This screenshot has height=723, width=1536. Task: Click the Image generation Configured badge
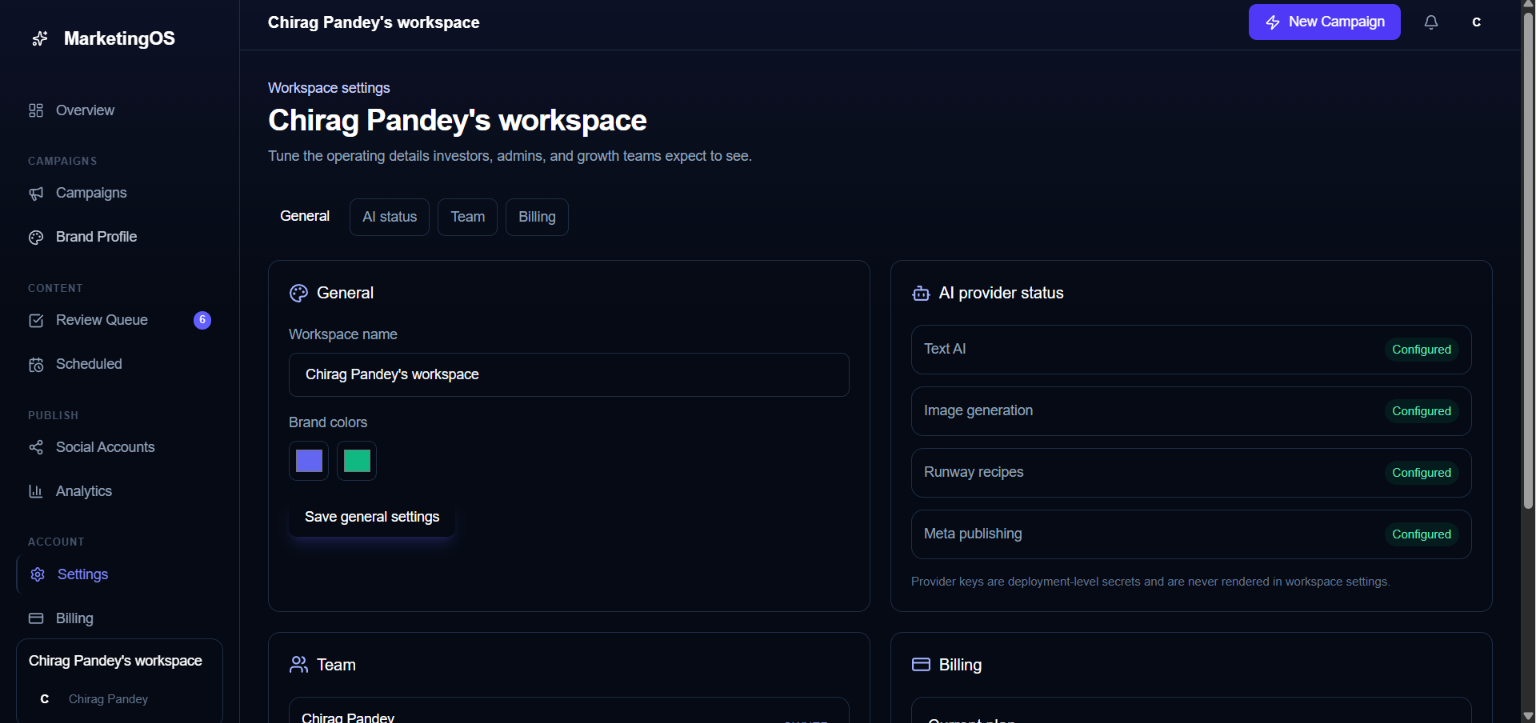pos(1421,411)
